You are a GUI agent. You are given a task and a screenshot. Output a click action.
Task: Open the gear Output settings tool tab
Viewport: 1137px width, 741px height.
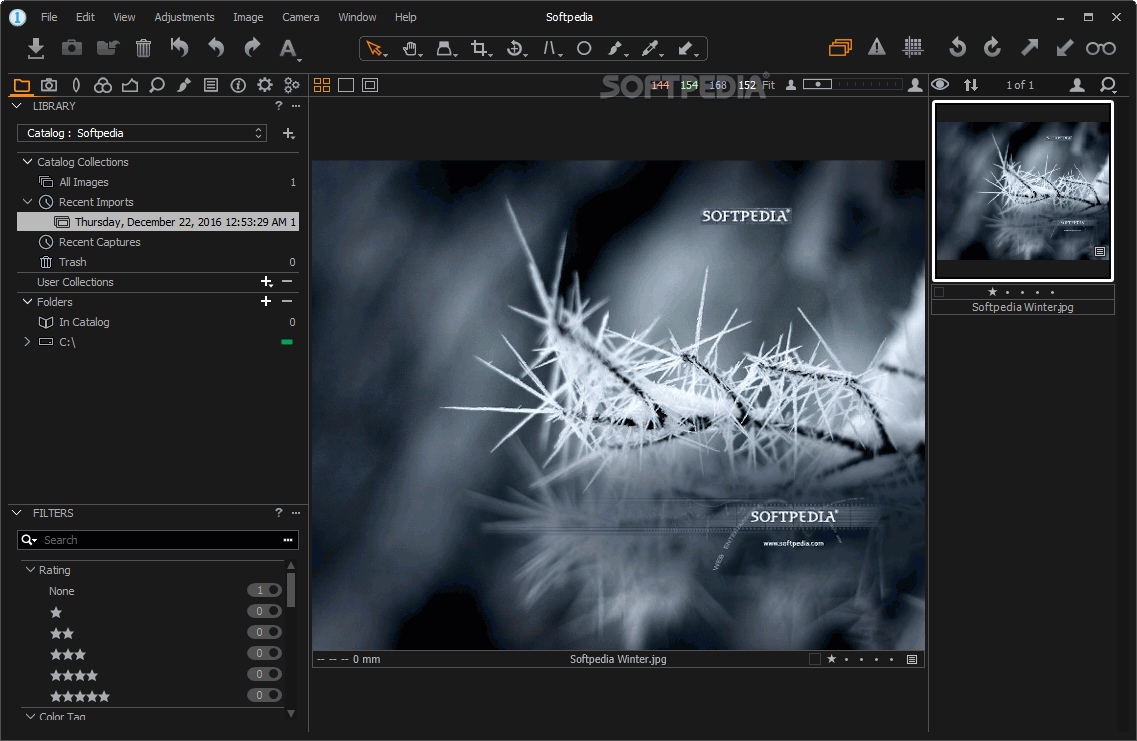tap(265, 86)
